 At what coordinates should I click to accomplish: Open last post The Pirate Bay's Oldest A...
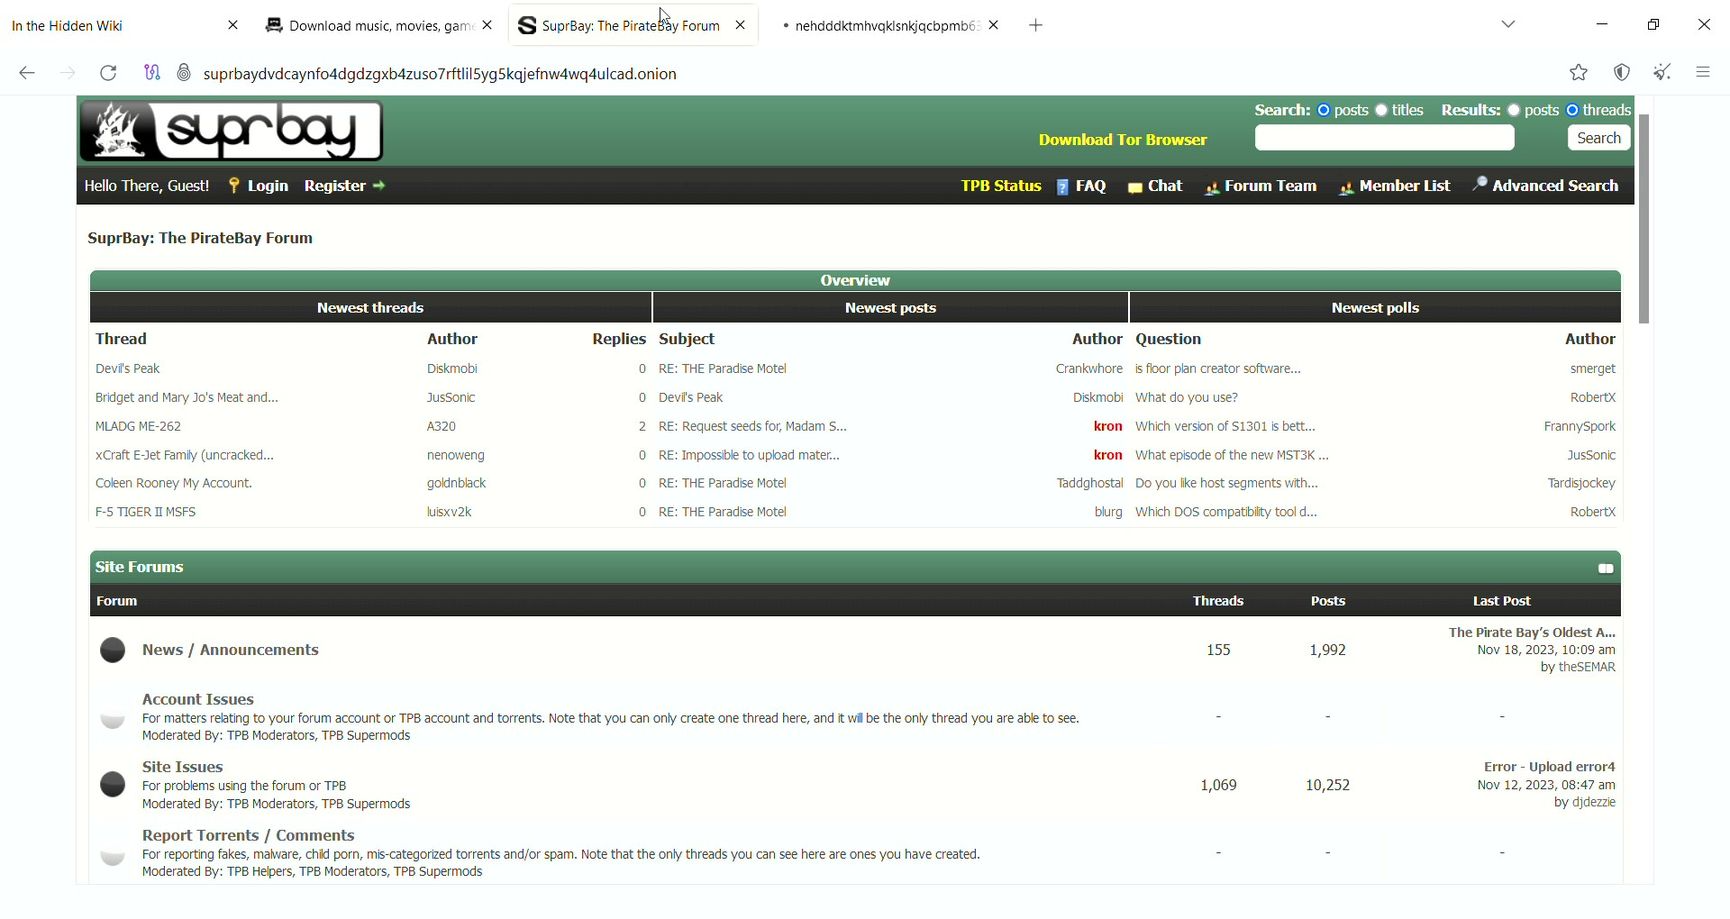pyautogui.click(x=1532, y=632)
